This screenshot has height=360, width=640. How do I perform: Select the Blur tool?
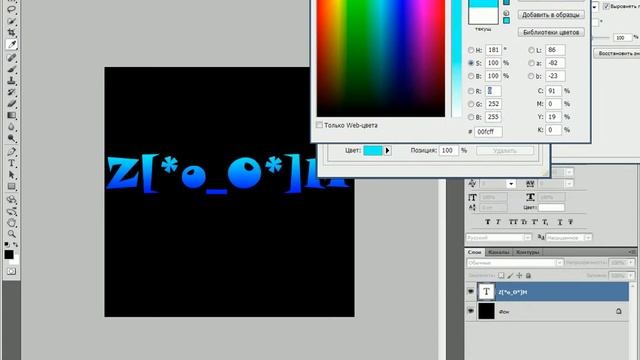(11, 127)
